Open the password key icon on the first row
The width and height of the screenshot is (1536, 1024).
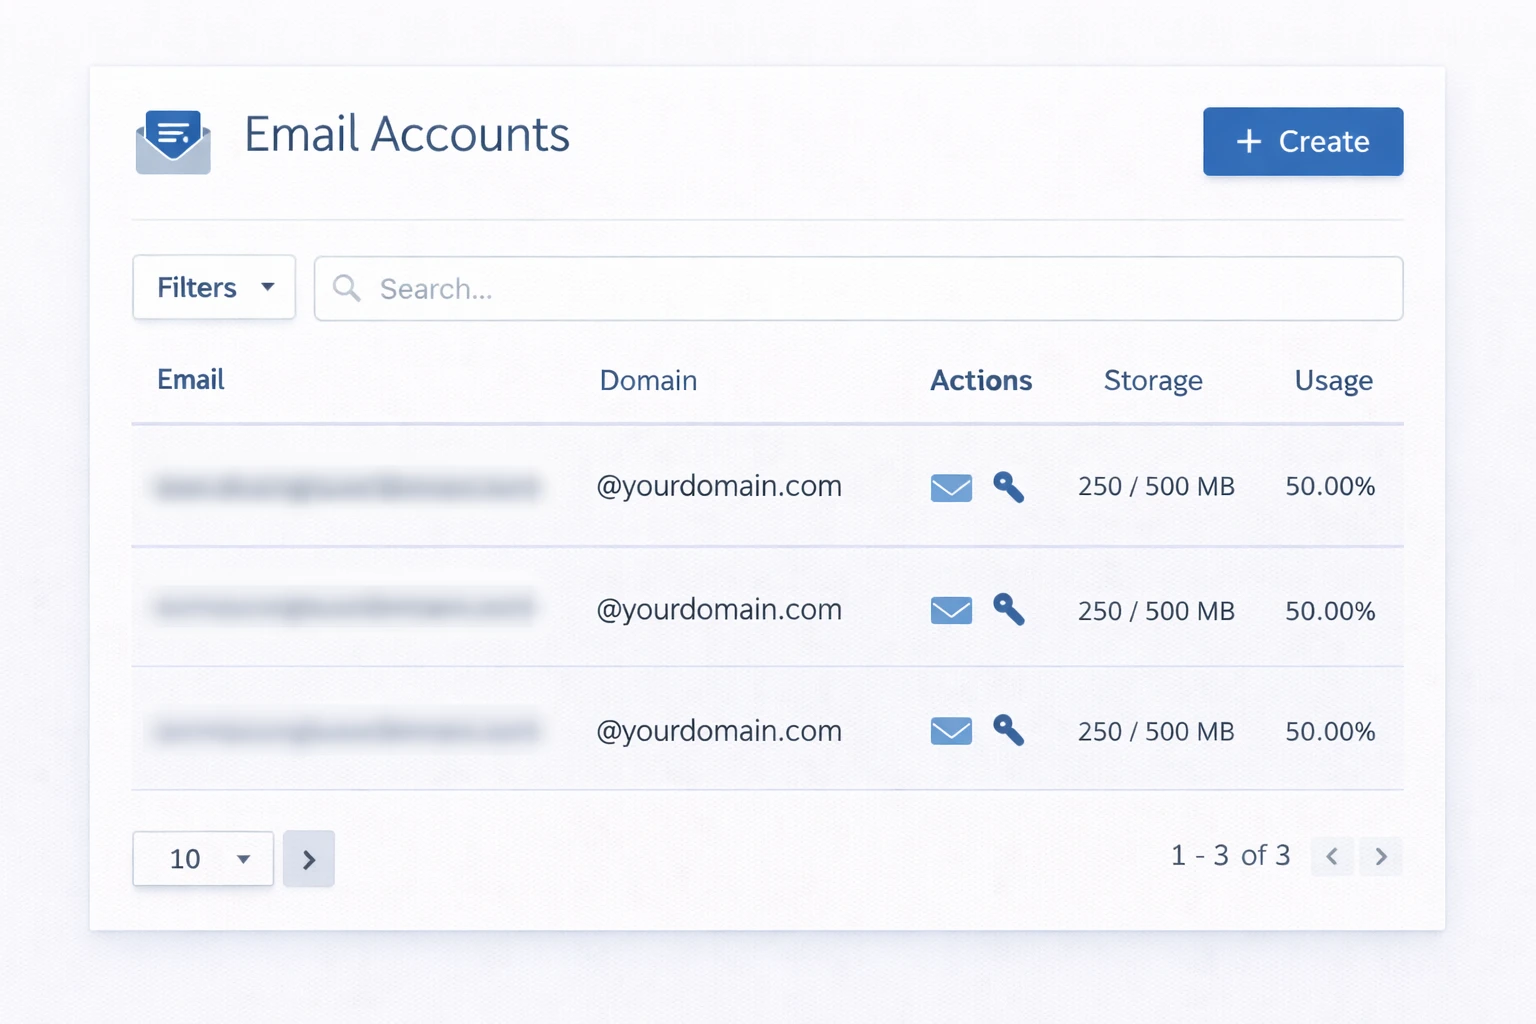(1008, 487)
